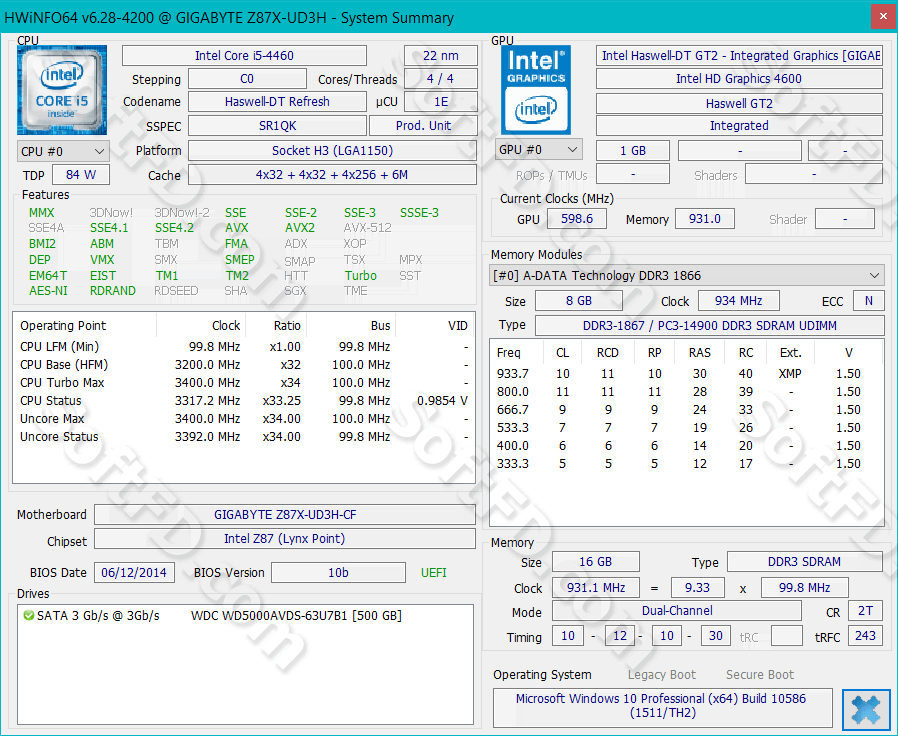Select the GPU clock value 598.6
Image resolution: width=898 pixels, height=736 pixels.
(x=577, y=219)
